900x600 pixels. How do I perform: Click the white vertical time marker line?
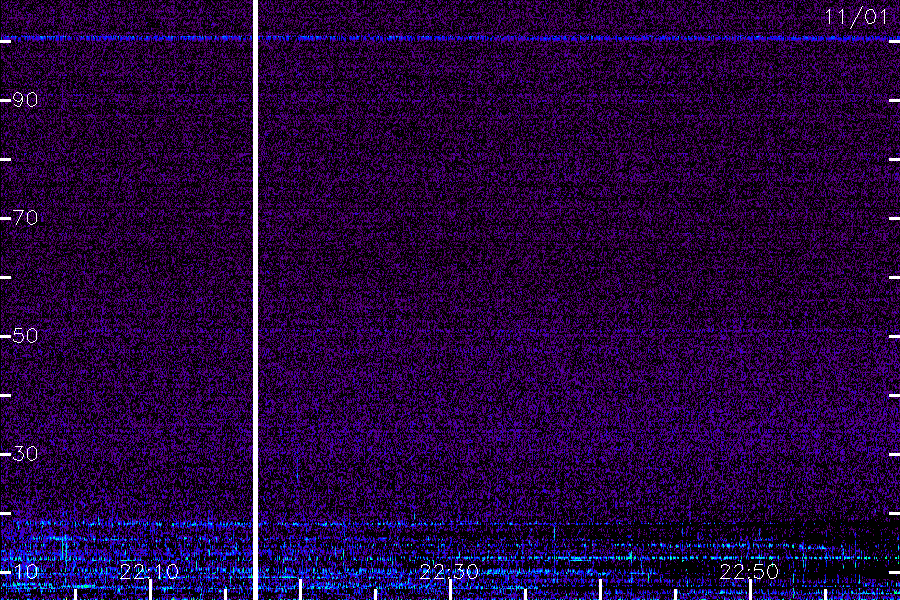pyautogui.click(x=255, y=300)
